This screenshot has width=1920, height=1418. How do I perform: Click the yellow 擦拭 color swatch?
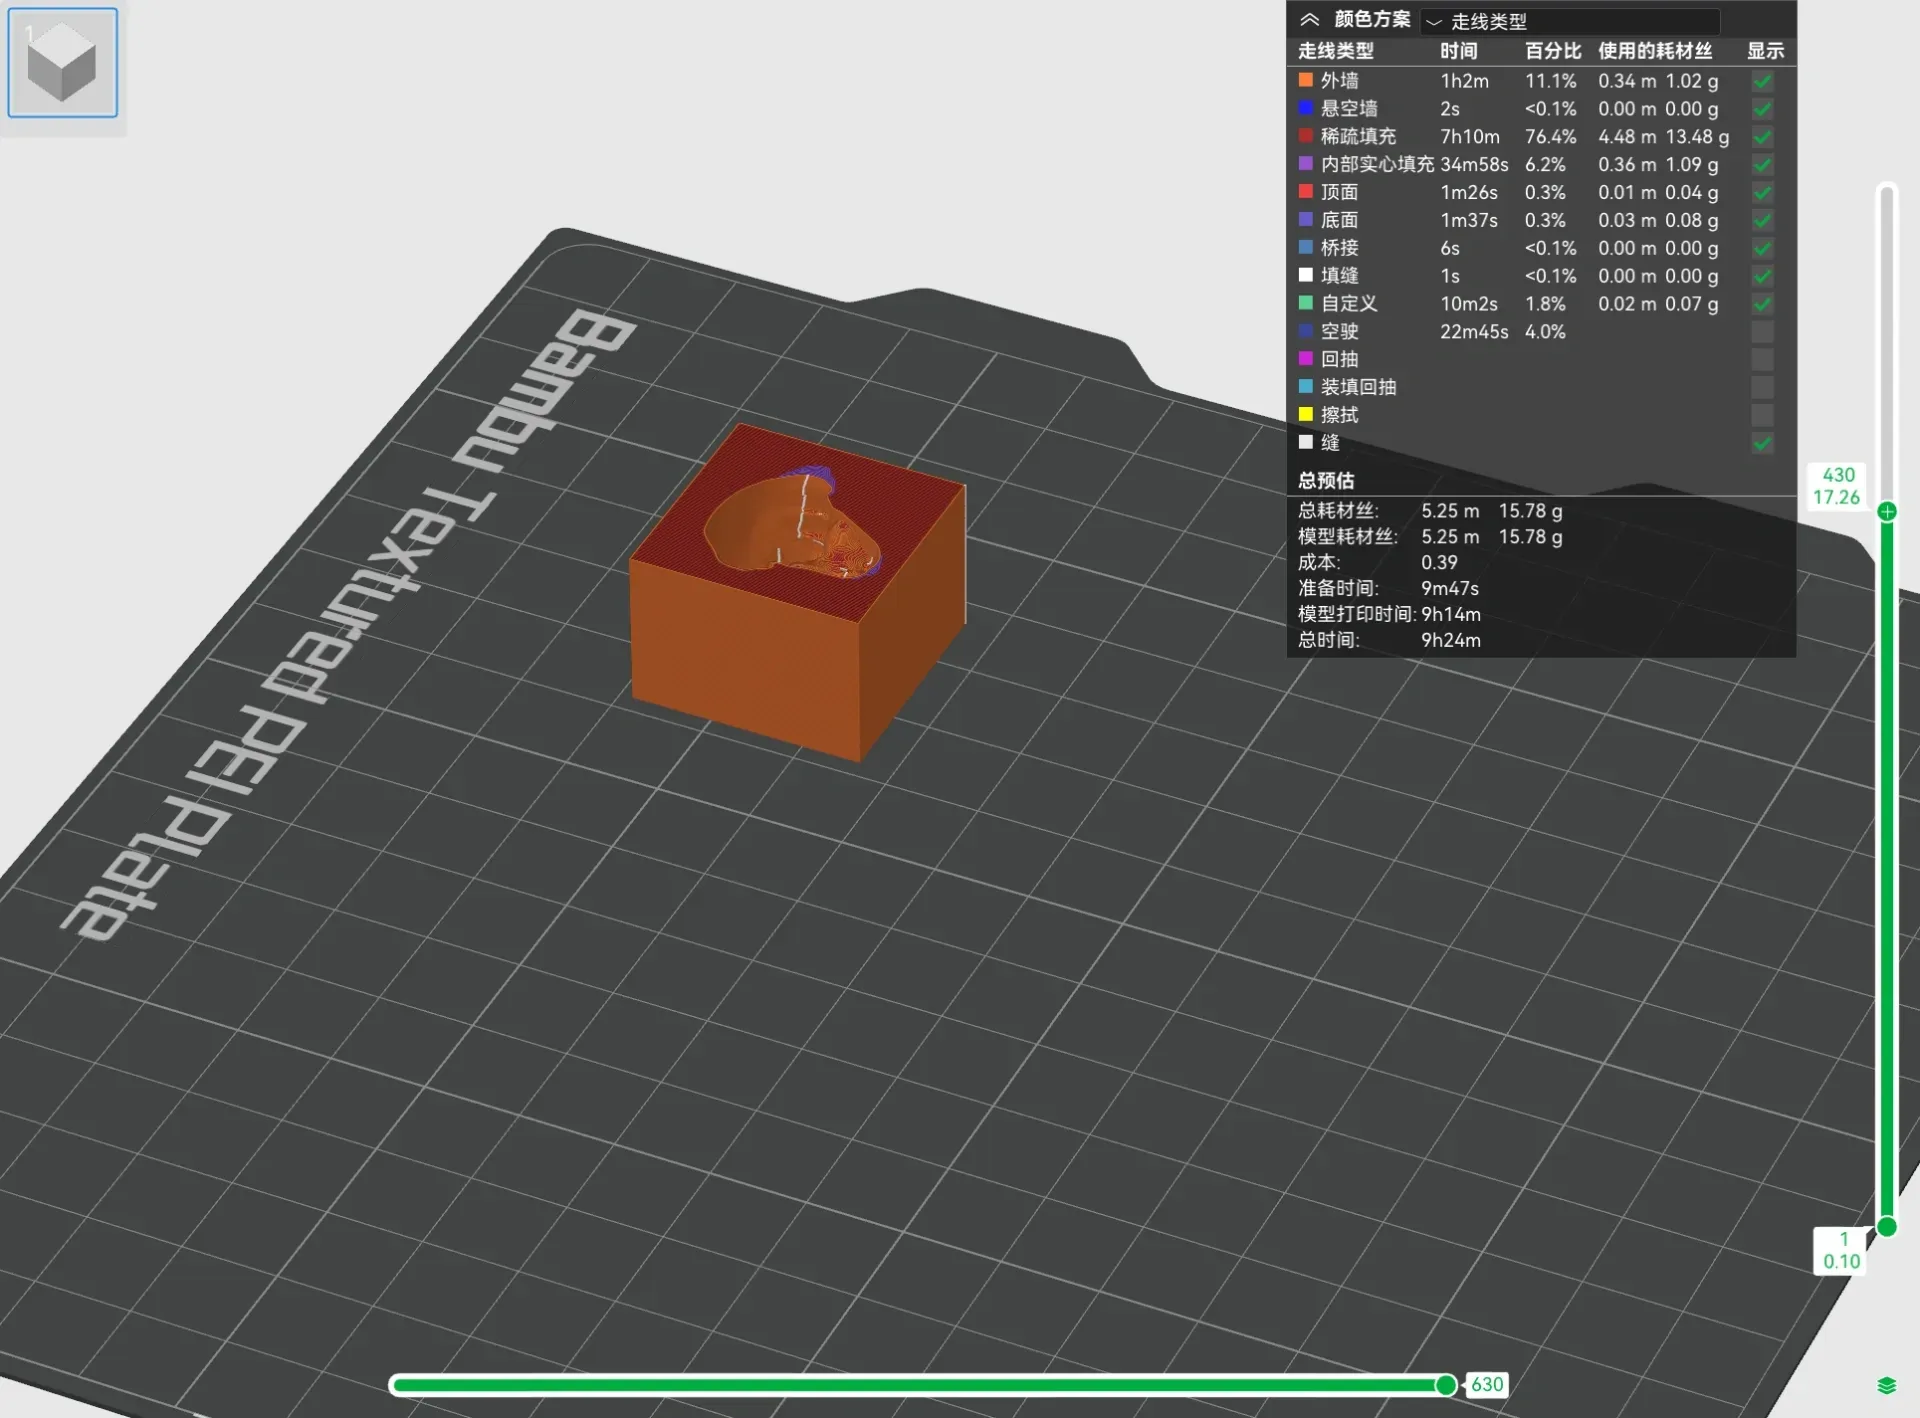[1305, 414]
